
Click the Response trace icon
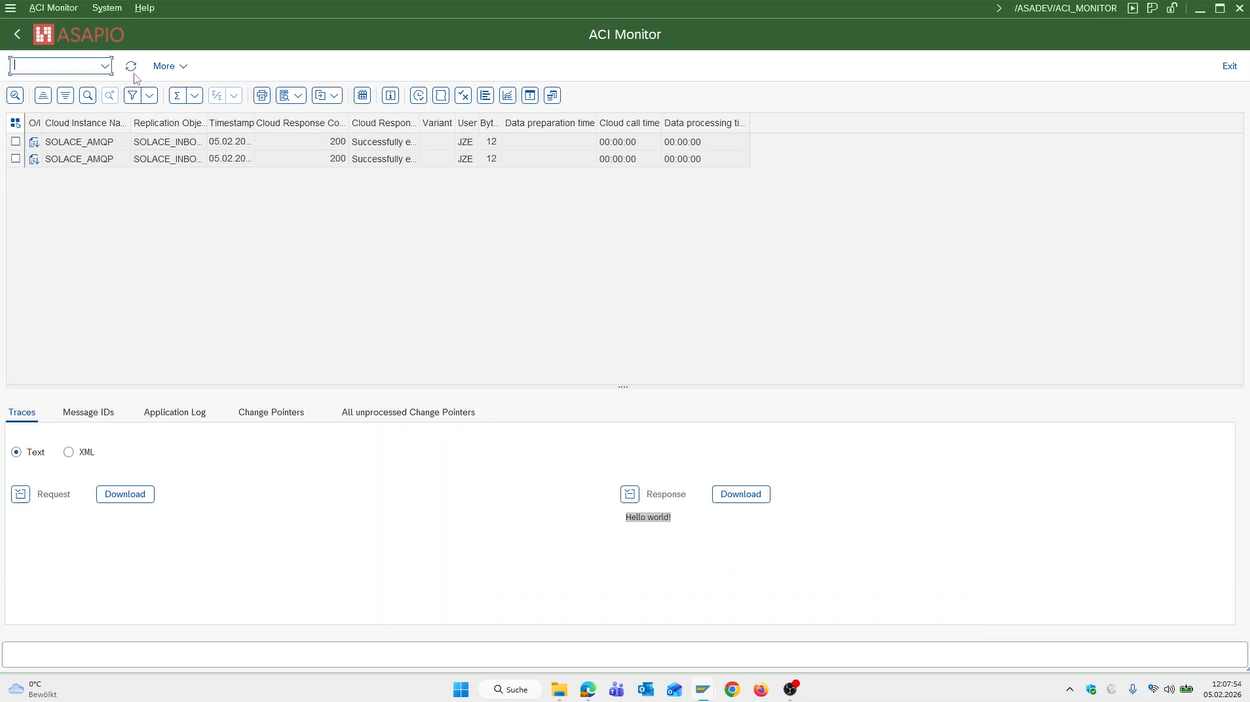tap(630, 494)
